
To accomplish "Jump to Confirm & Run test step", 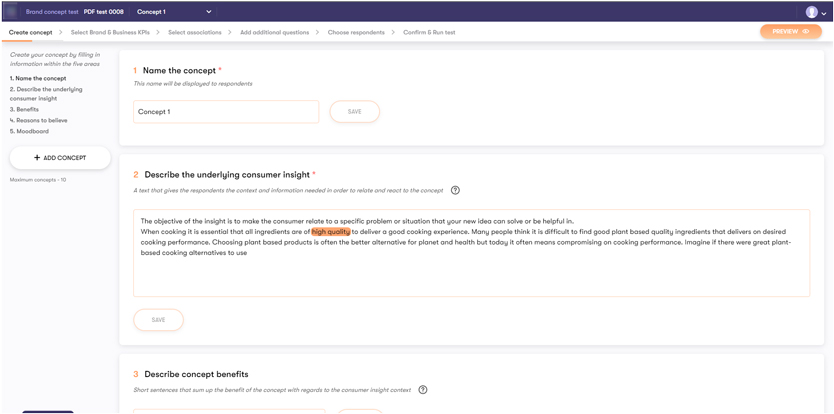I will pyautogui.click(x=428, y=32).
